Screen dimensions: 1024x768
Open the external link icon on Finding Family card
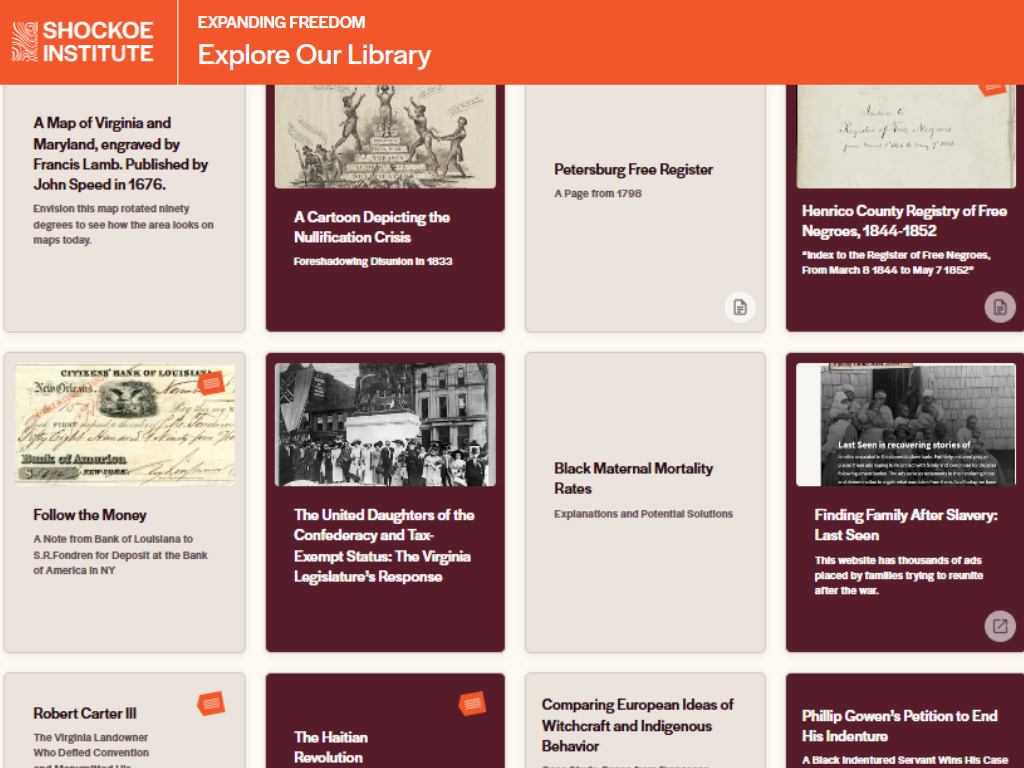(999, 626)
